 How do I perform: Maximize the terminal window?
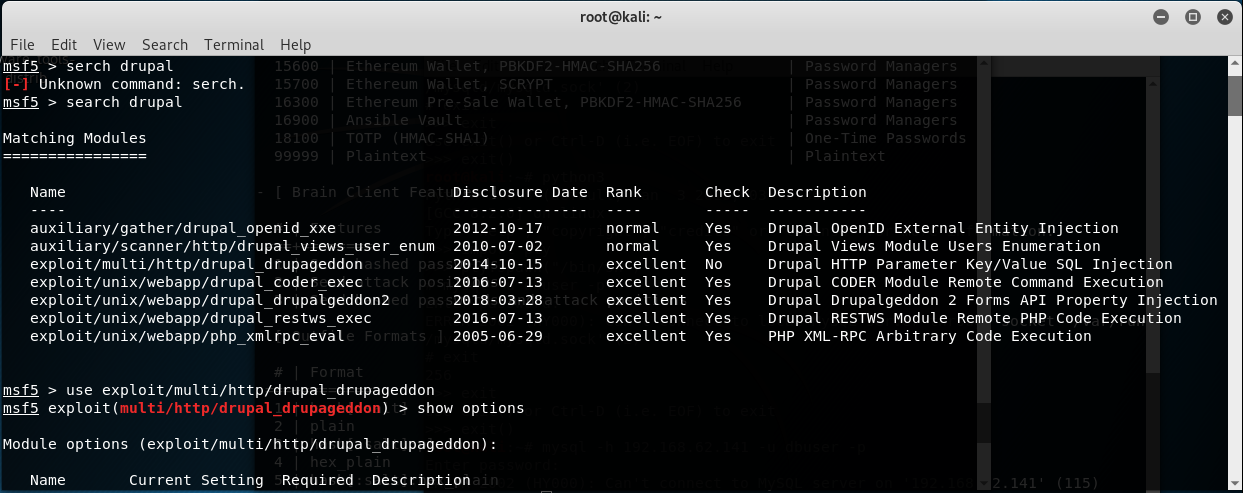coord(1192,17)
